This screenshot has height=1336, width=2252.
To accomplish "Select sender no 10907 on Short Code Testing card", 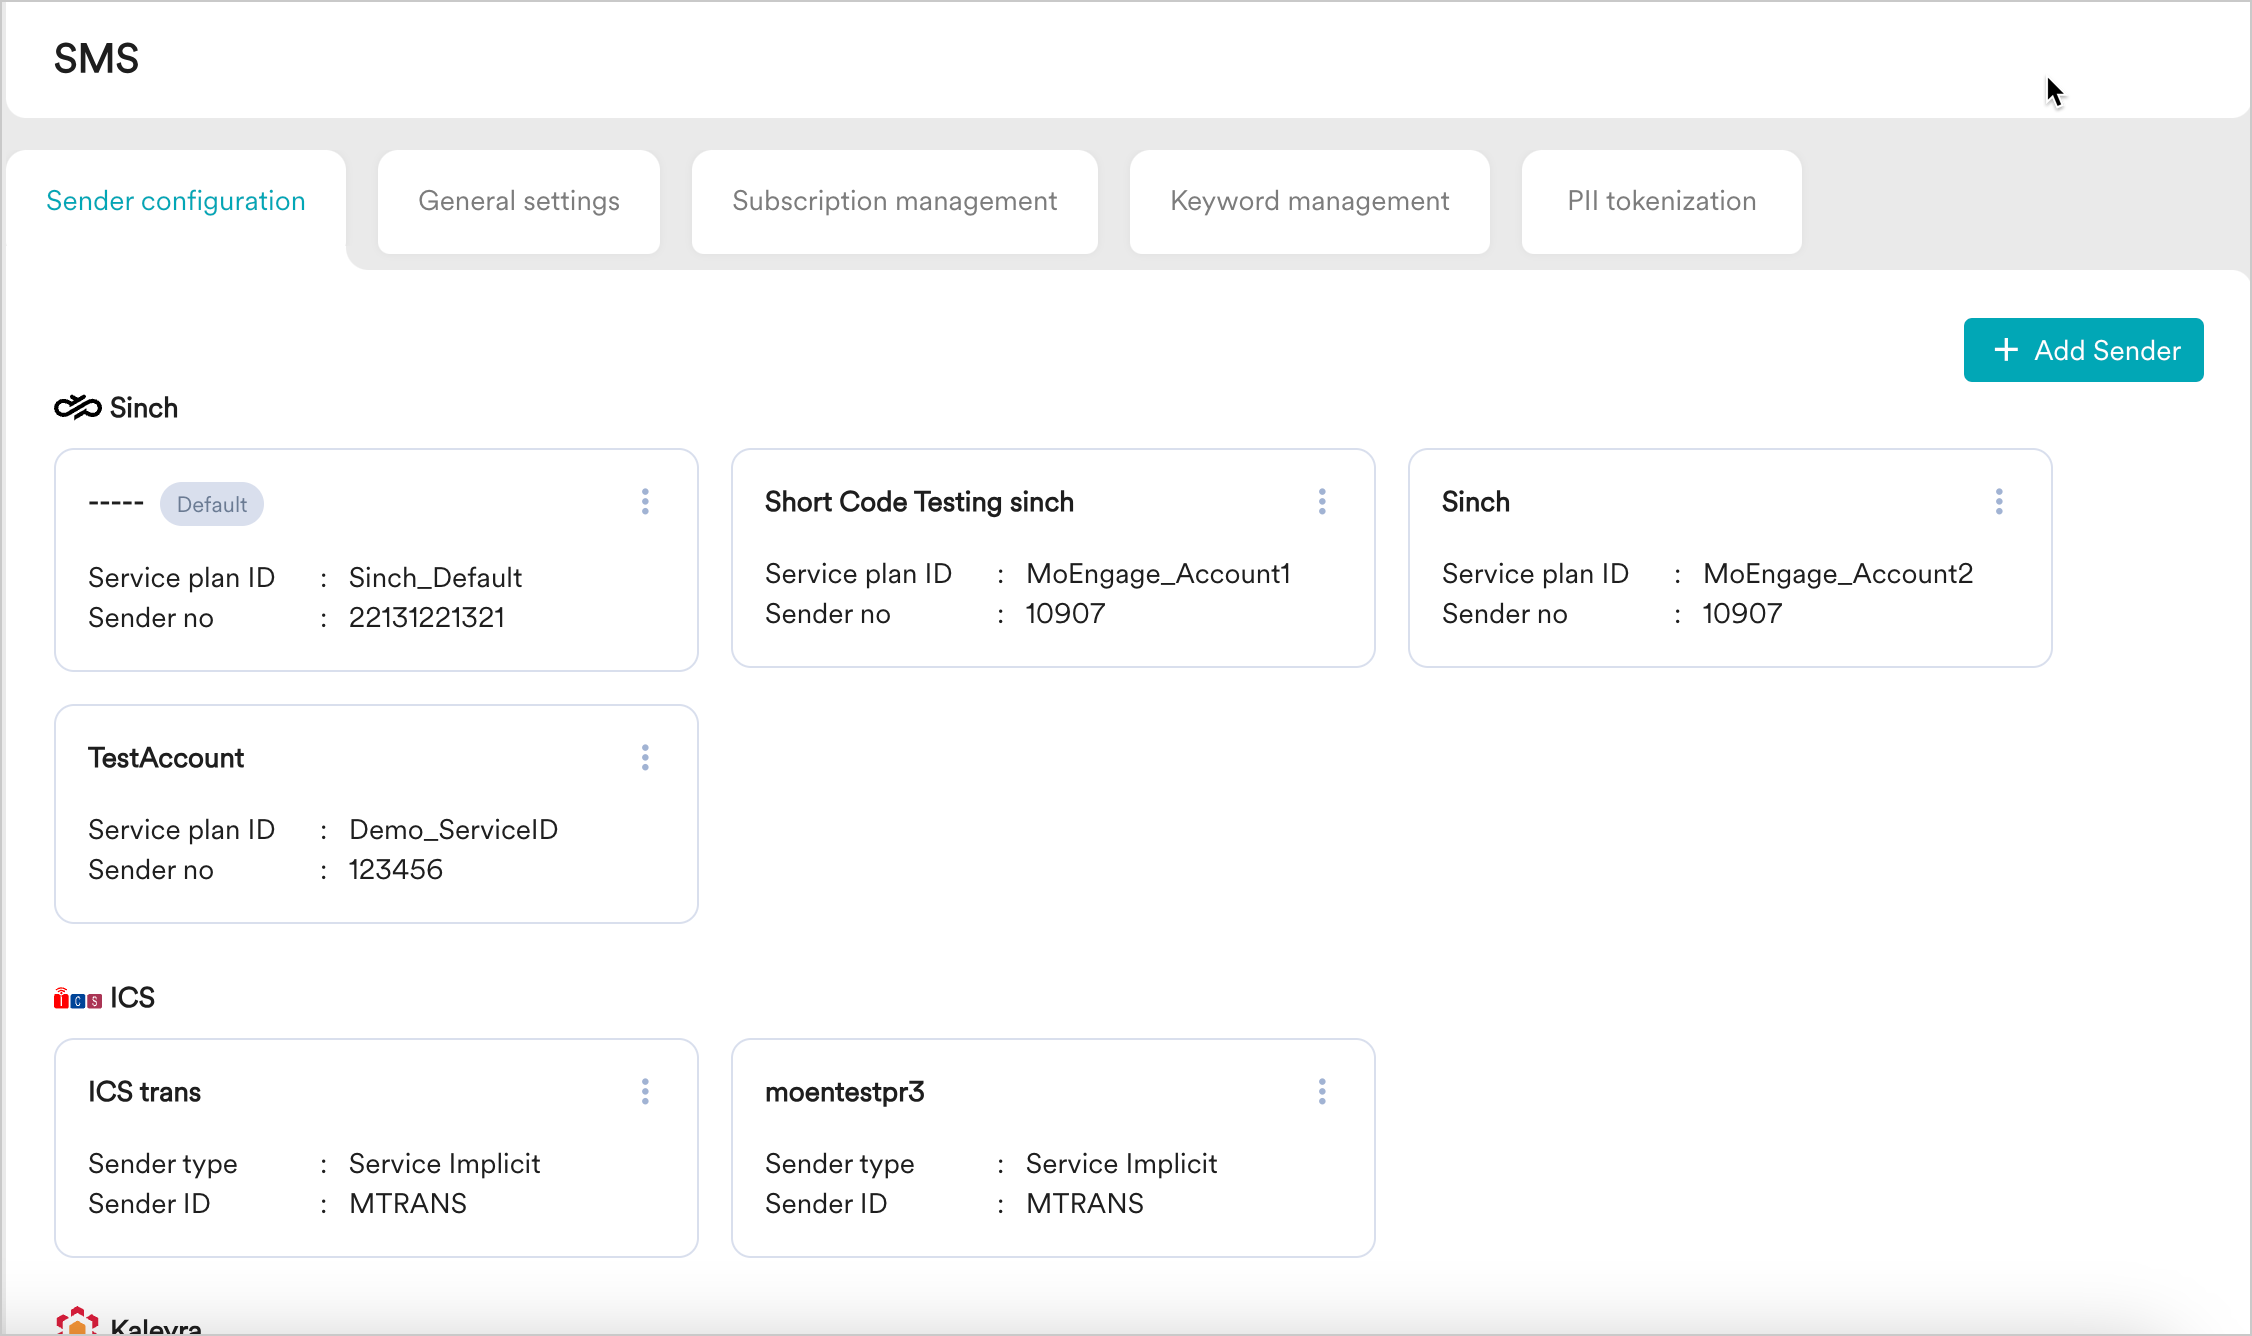I will (x=1065, y=614).
